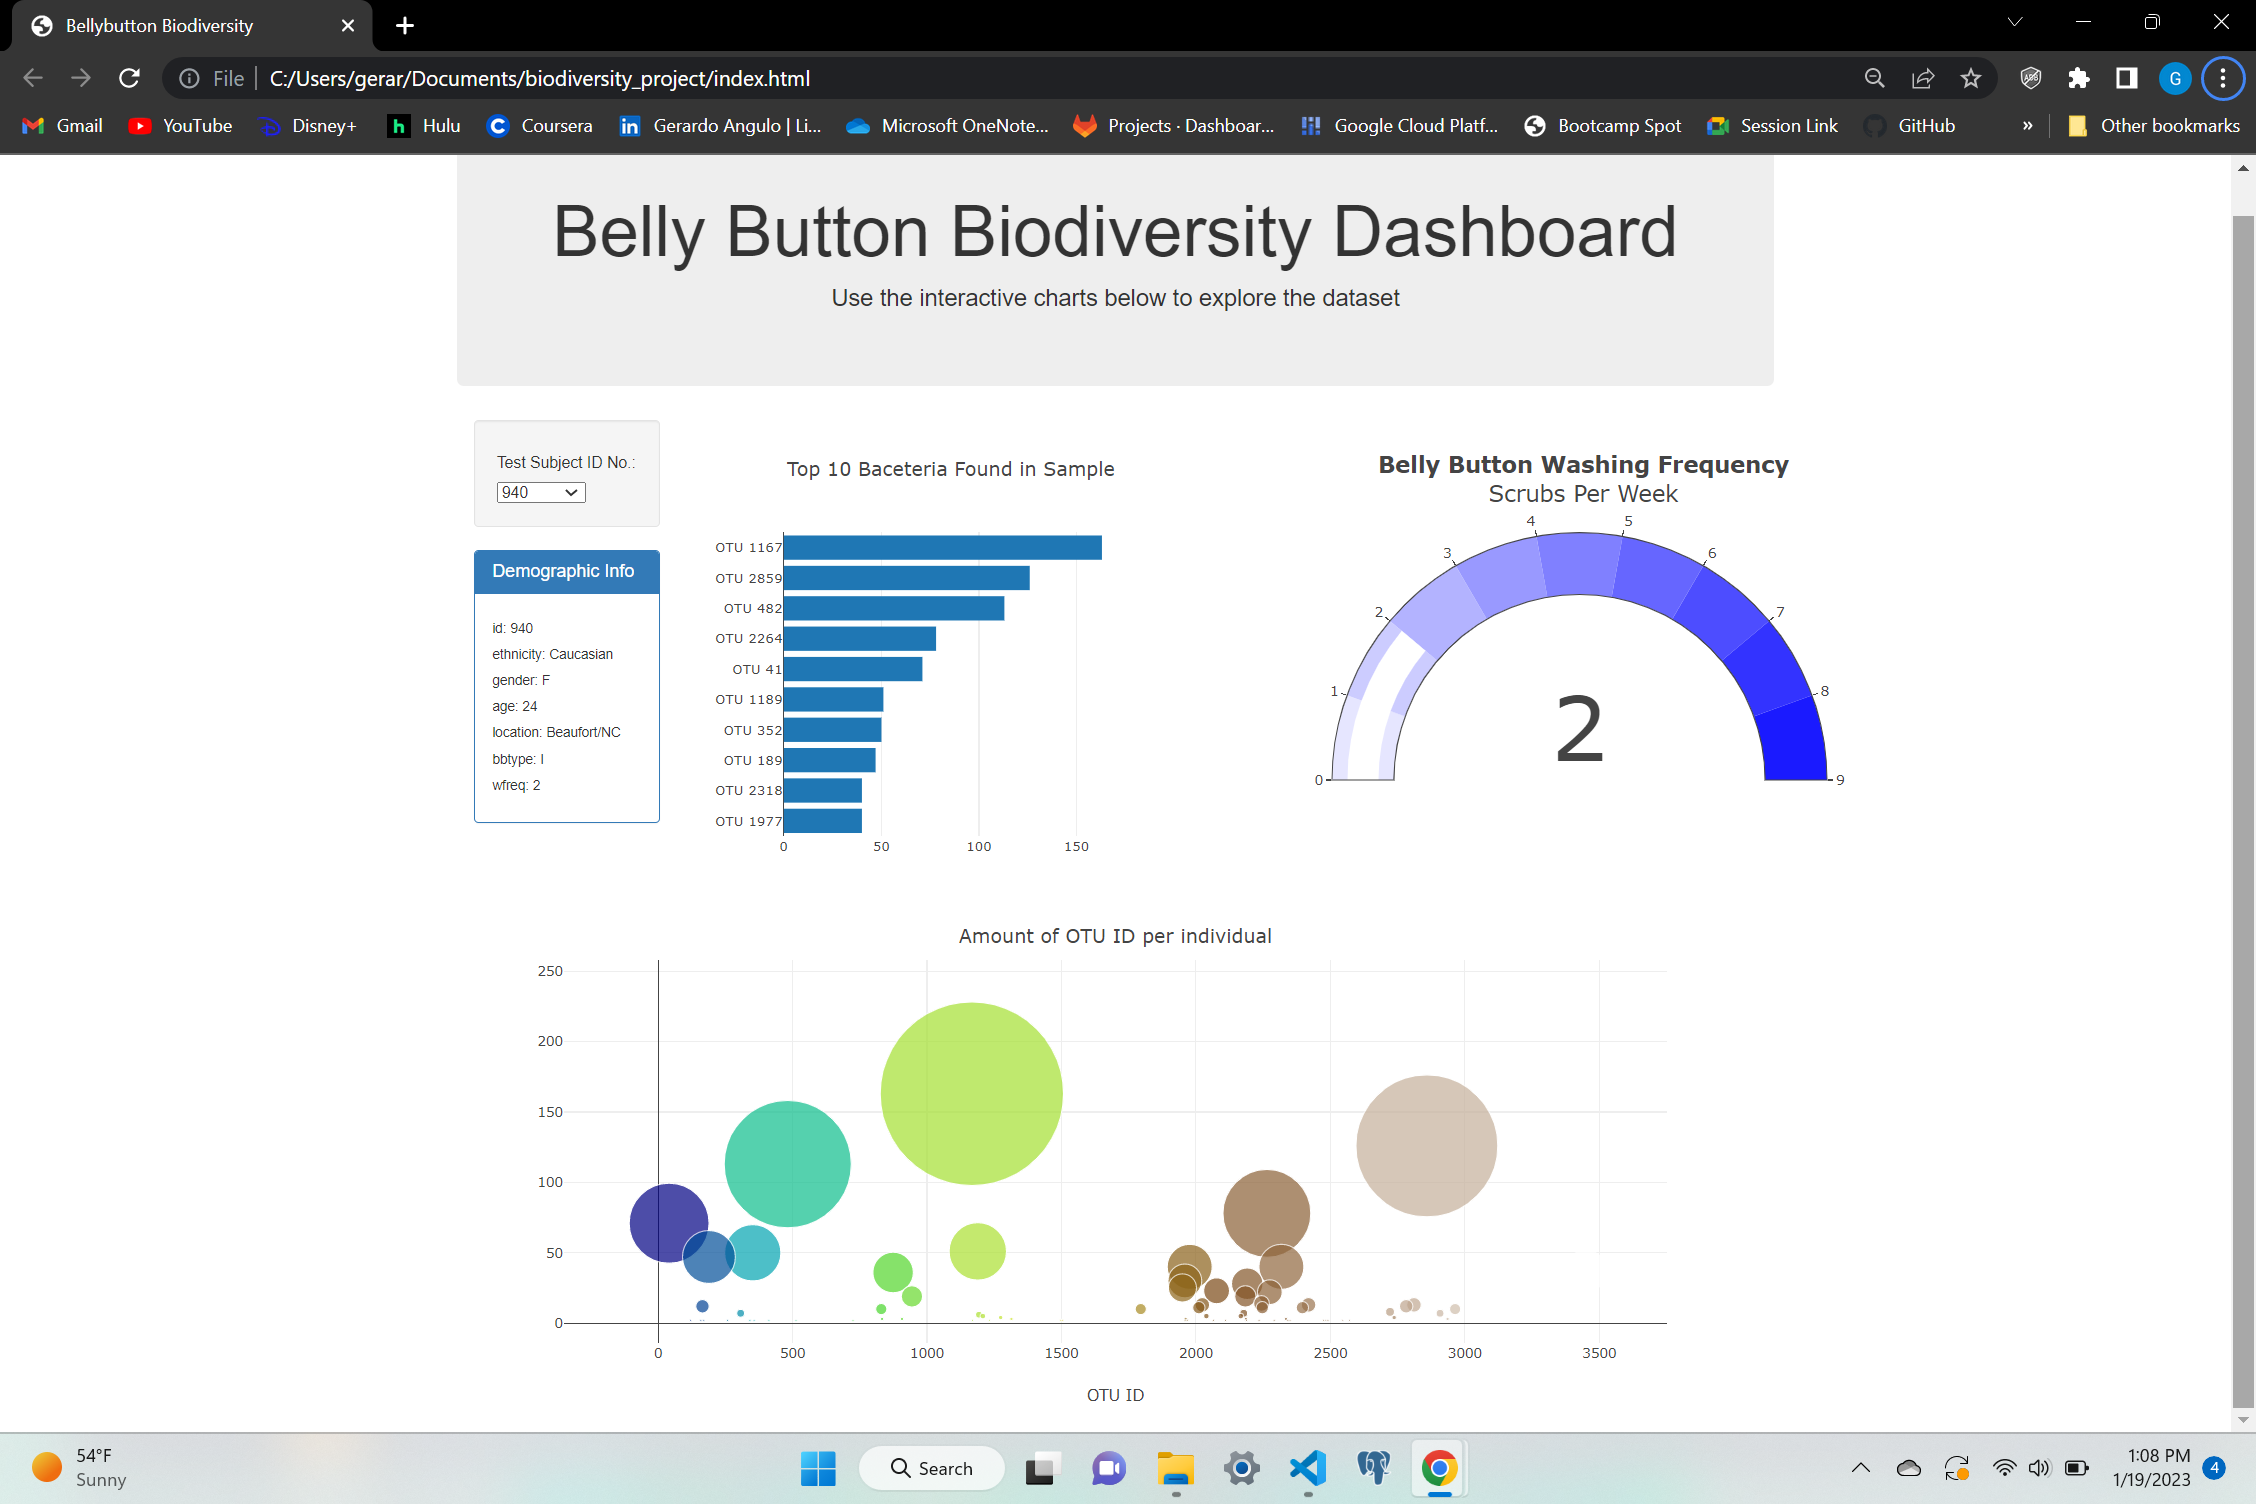Click the OTU 1167 bar in bar chart

(943, 548)
